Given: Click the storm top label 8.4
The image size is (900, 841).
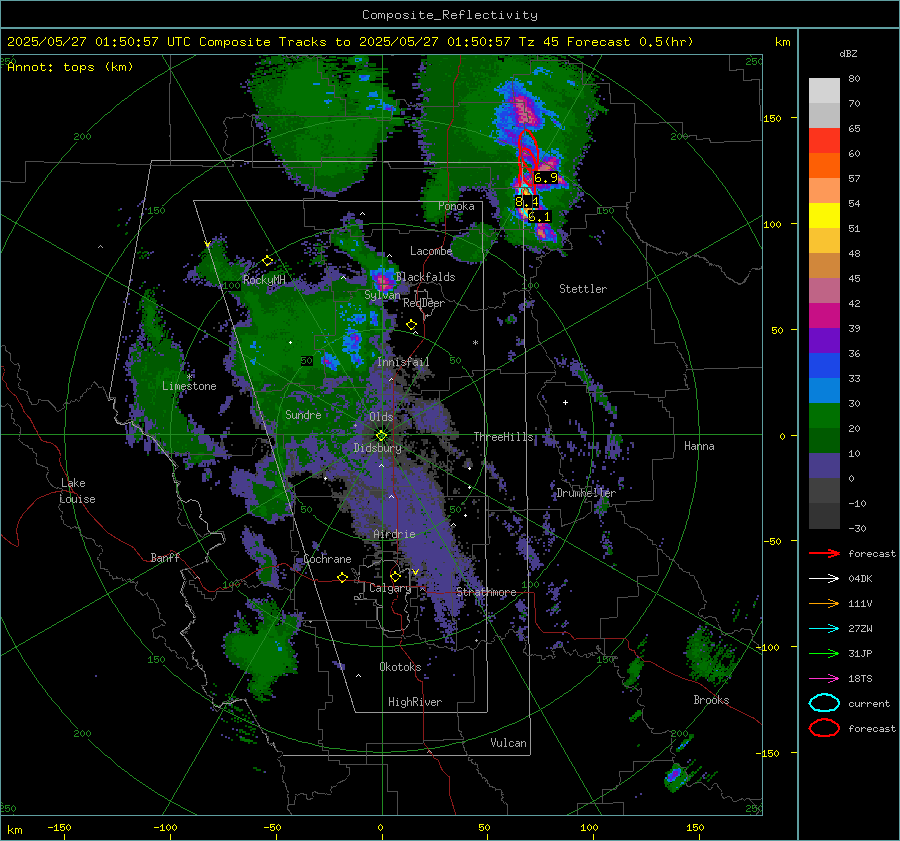Looking at the screenshot, I should point(527,201).
